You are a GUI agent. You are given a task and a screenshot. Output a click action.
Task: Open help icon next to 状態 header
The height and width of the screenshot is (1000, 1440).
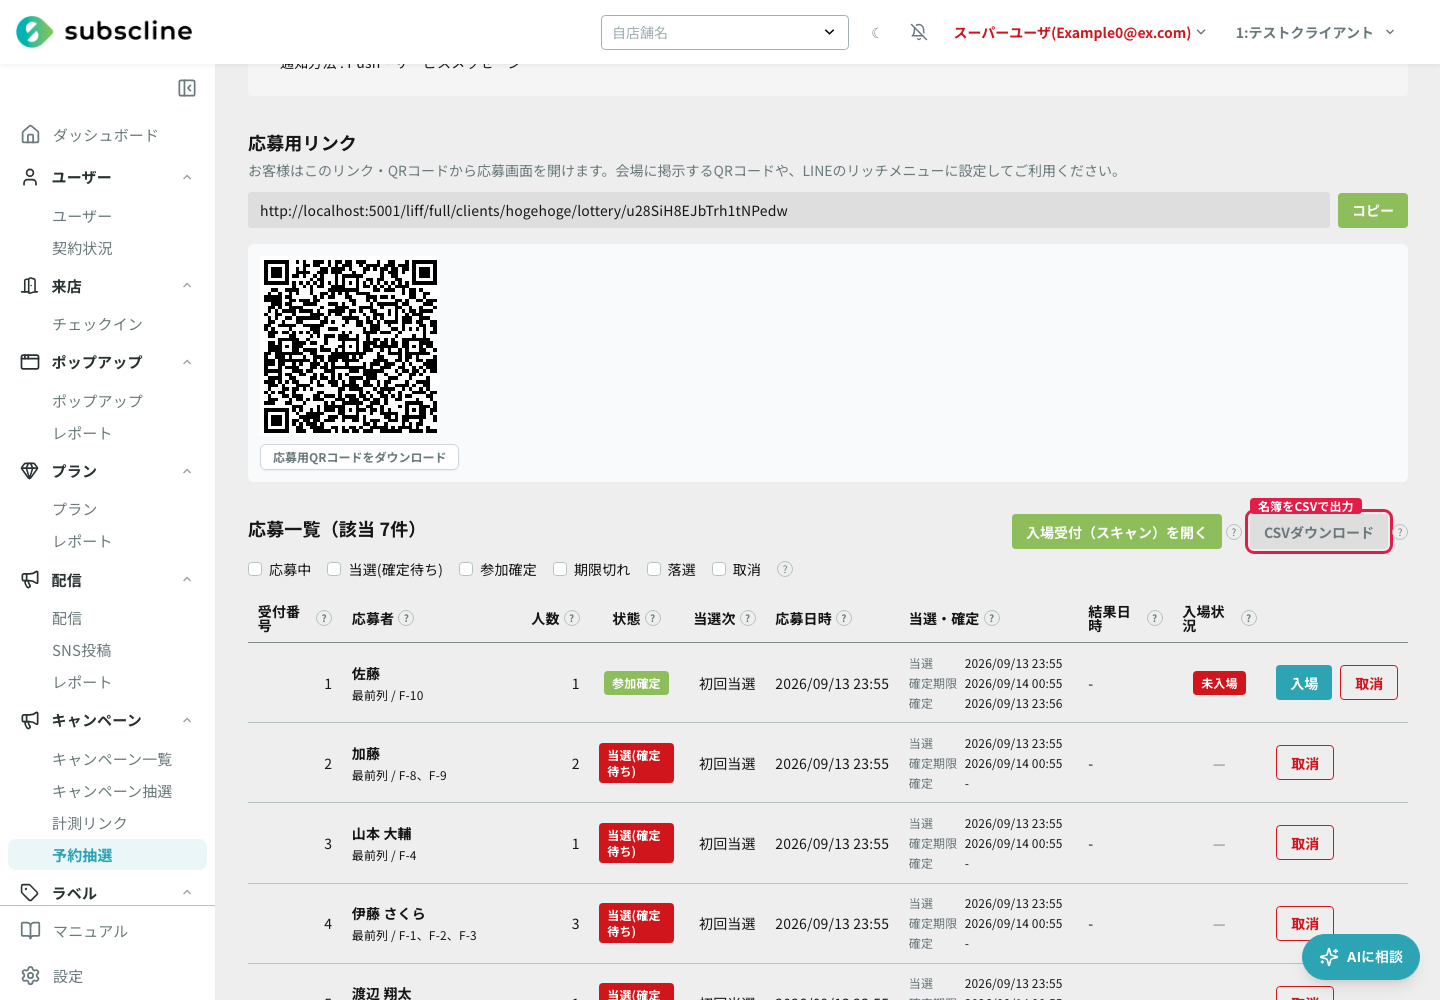(653, 618)
